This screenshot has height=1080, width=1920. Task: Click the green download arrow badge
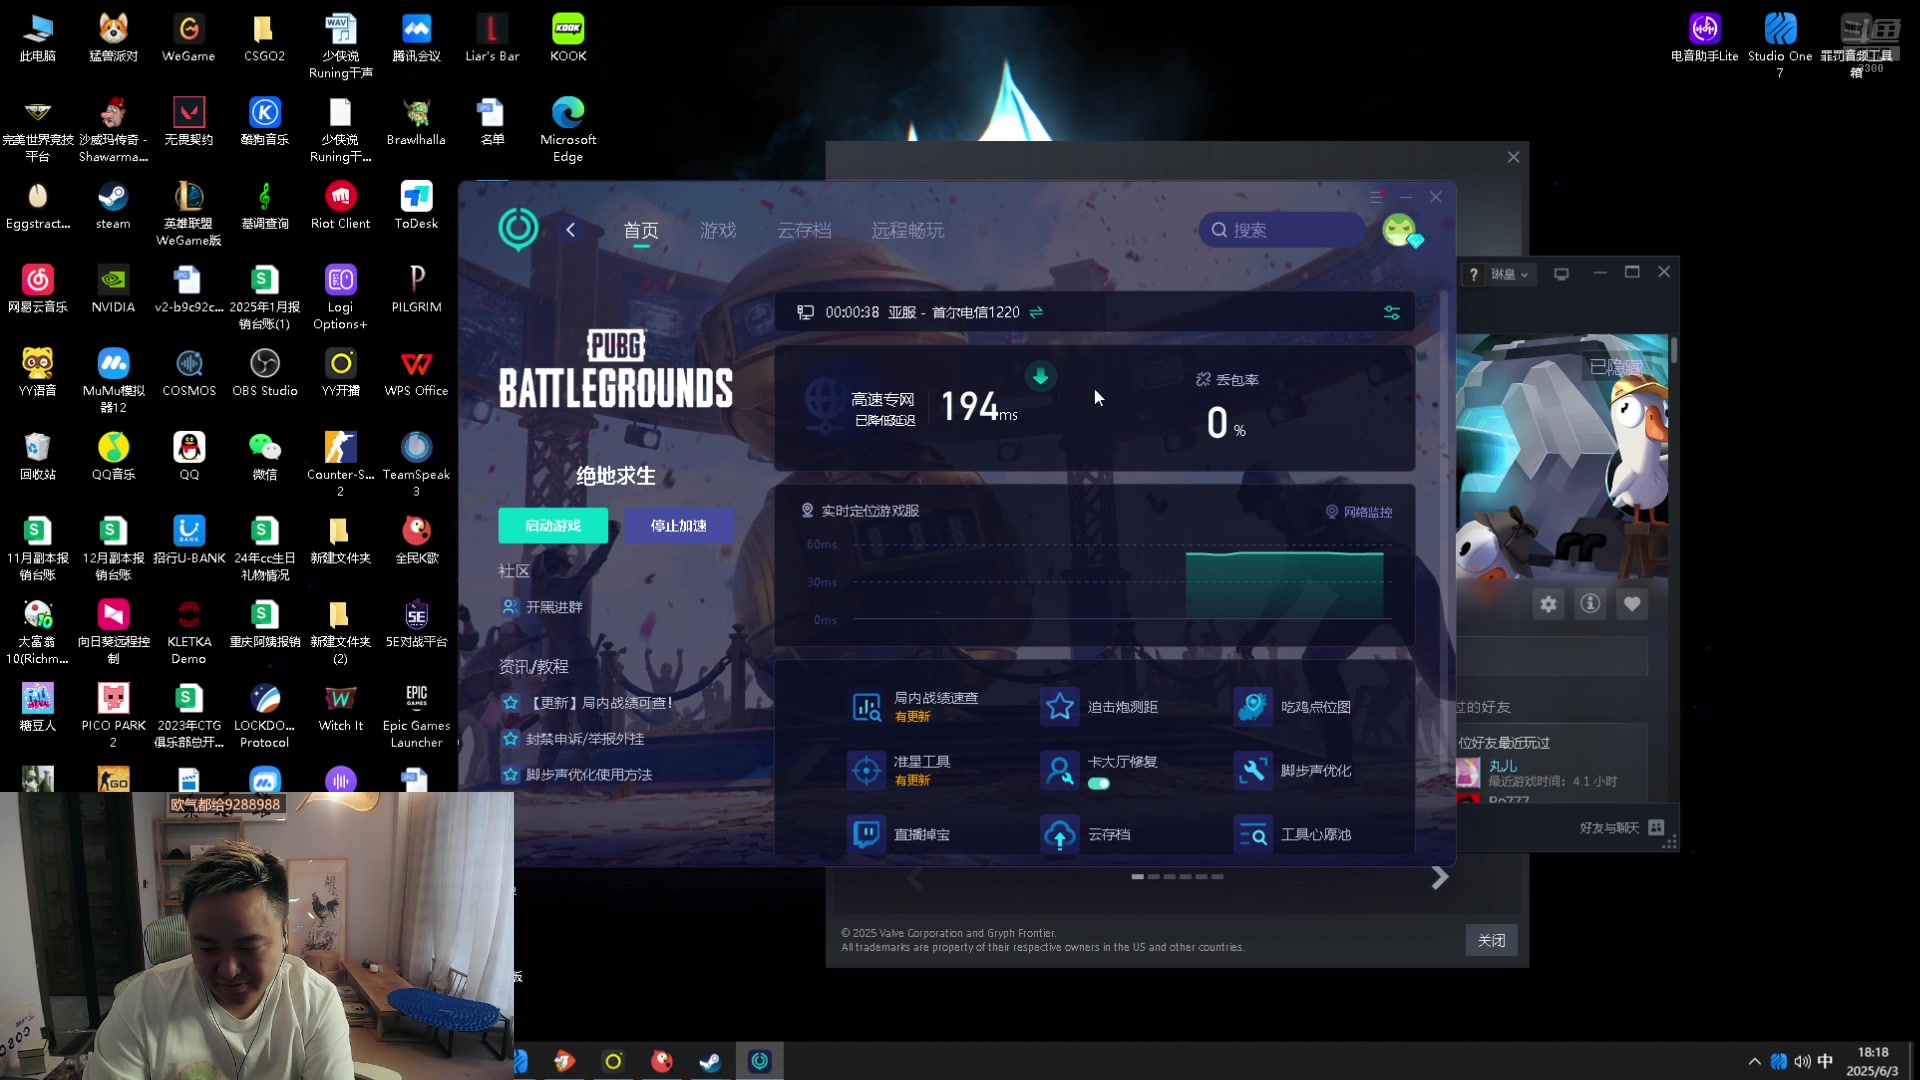pos(1040,377)
